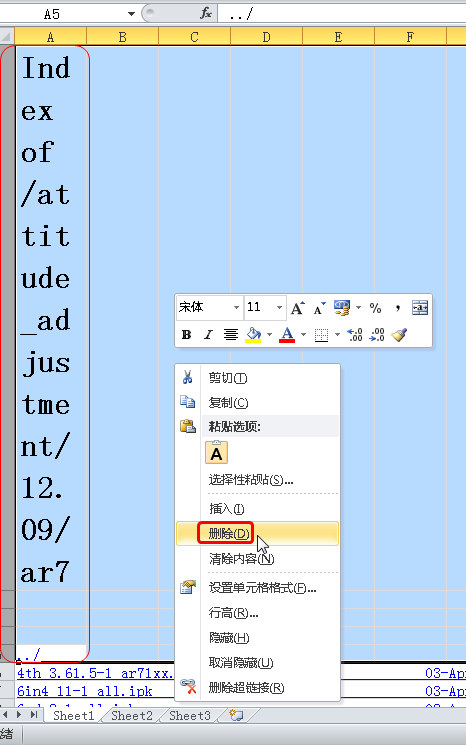Click the merge and center icon
Viewport: 466px width, 745px height.
[420, 308]
